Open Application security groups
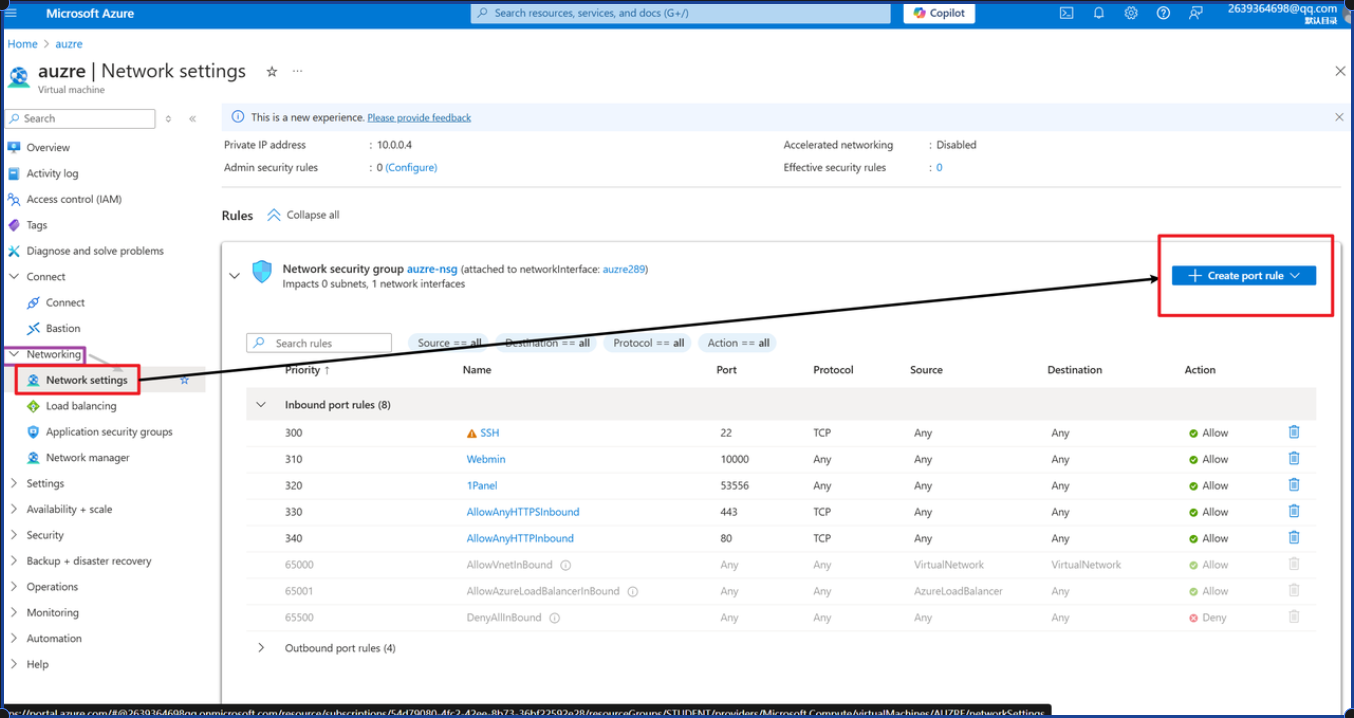 tap(109, 432)
